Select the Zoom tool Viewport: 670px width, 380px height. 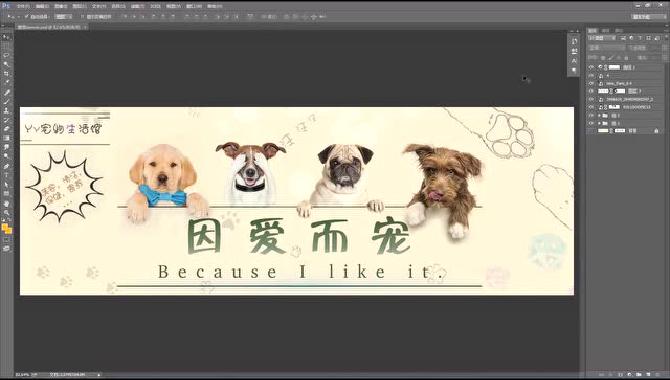coord(6,212)
